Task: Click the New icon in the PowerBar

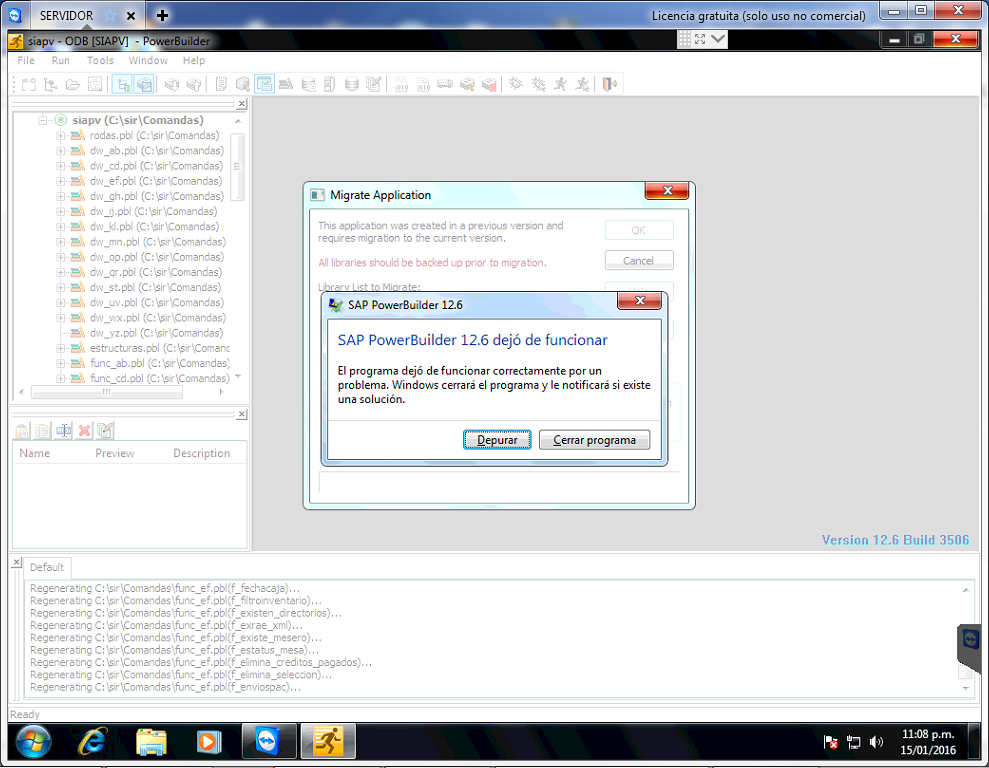Action: coord(29,84)
